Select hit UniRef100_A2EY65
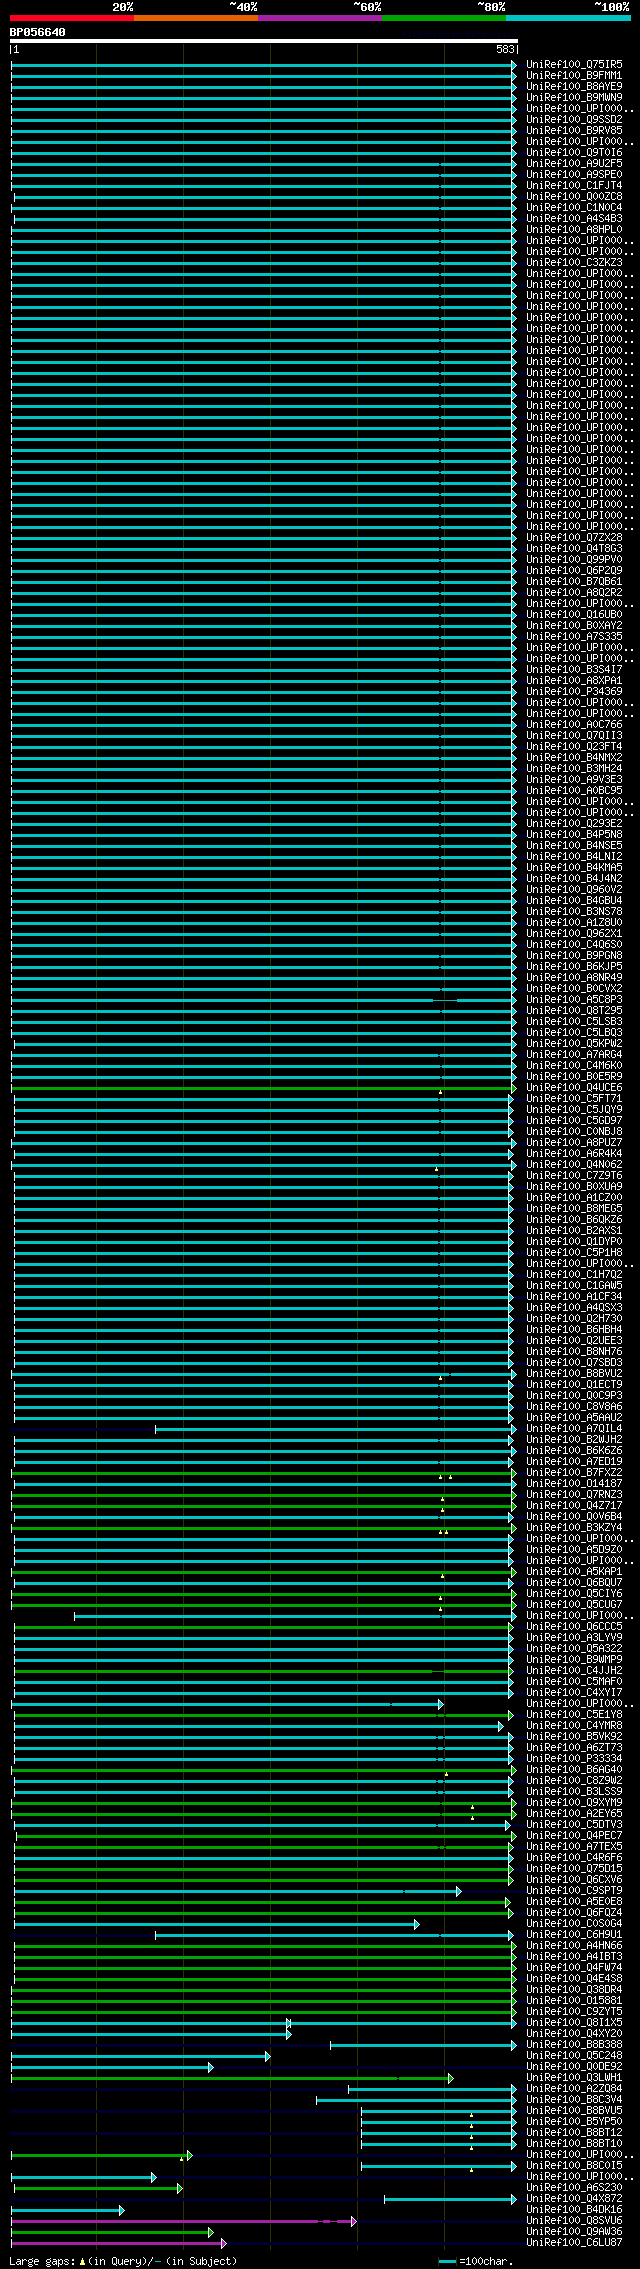 [574, 1813]
